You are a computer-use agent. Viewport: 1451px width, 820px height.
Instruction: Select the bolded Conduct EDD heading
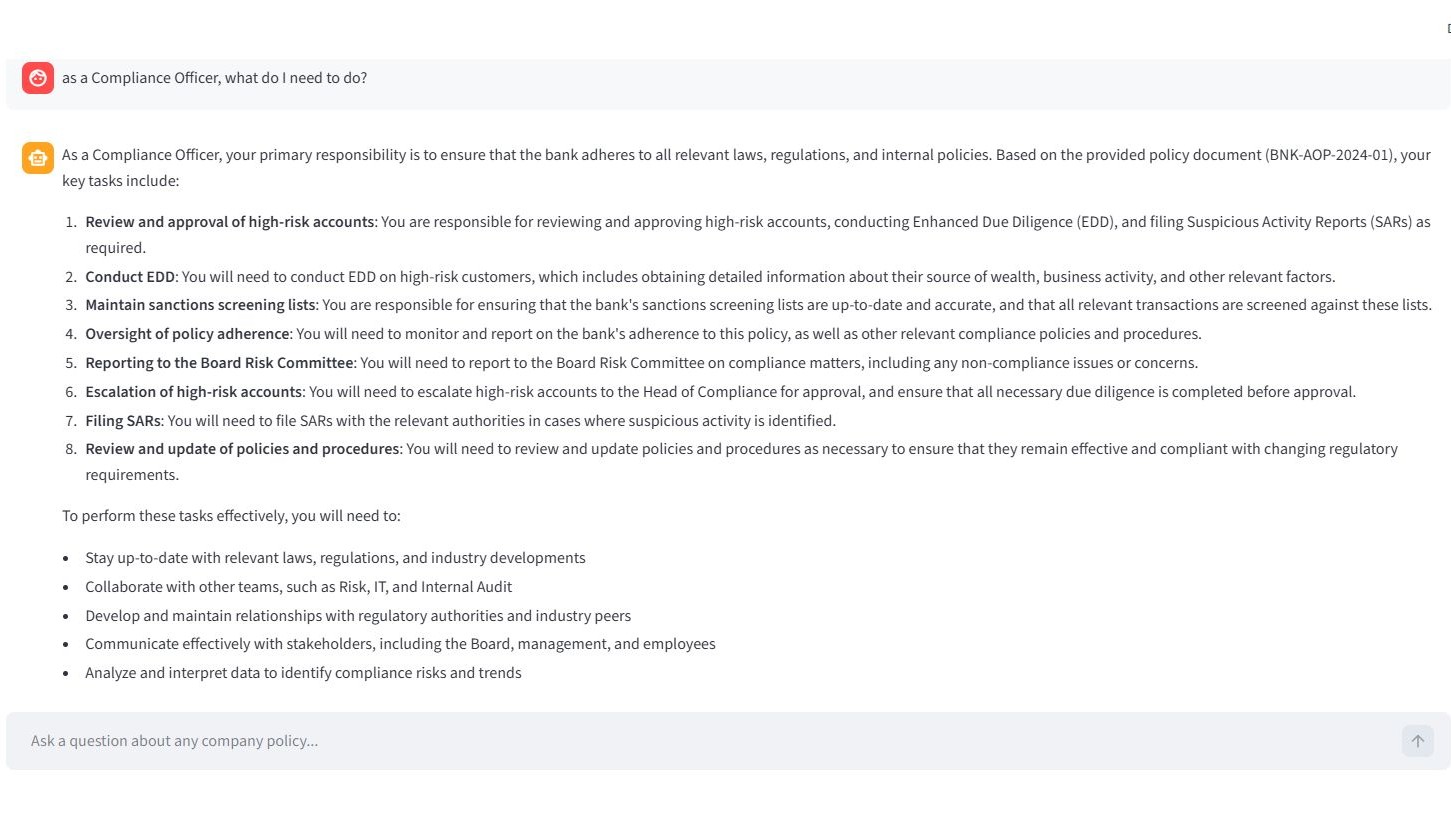(129, 276)
